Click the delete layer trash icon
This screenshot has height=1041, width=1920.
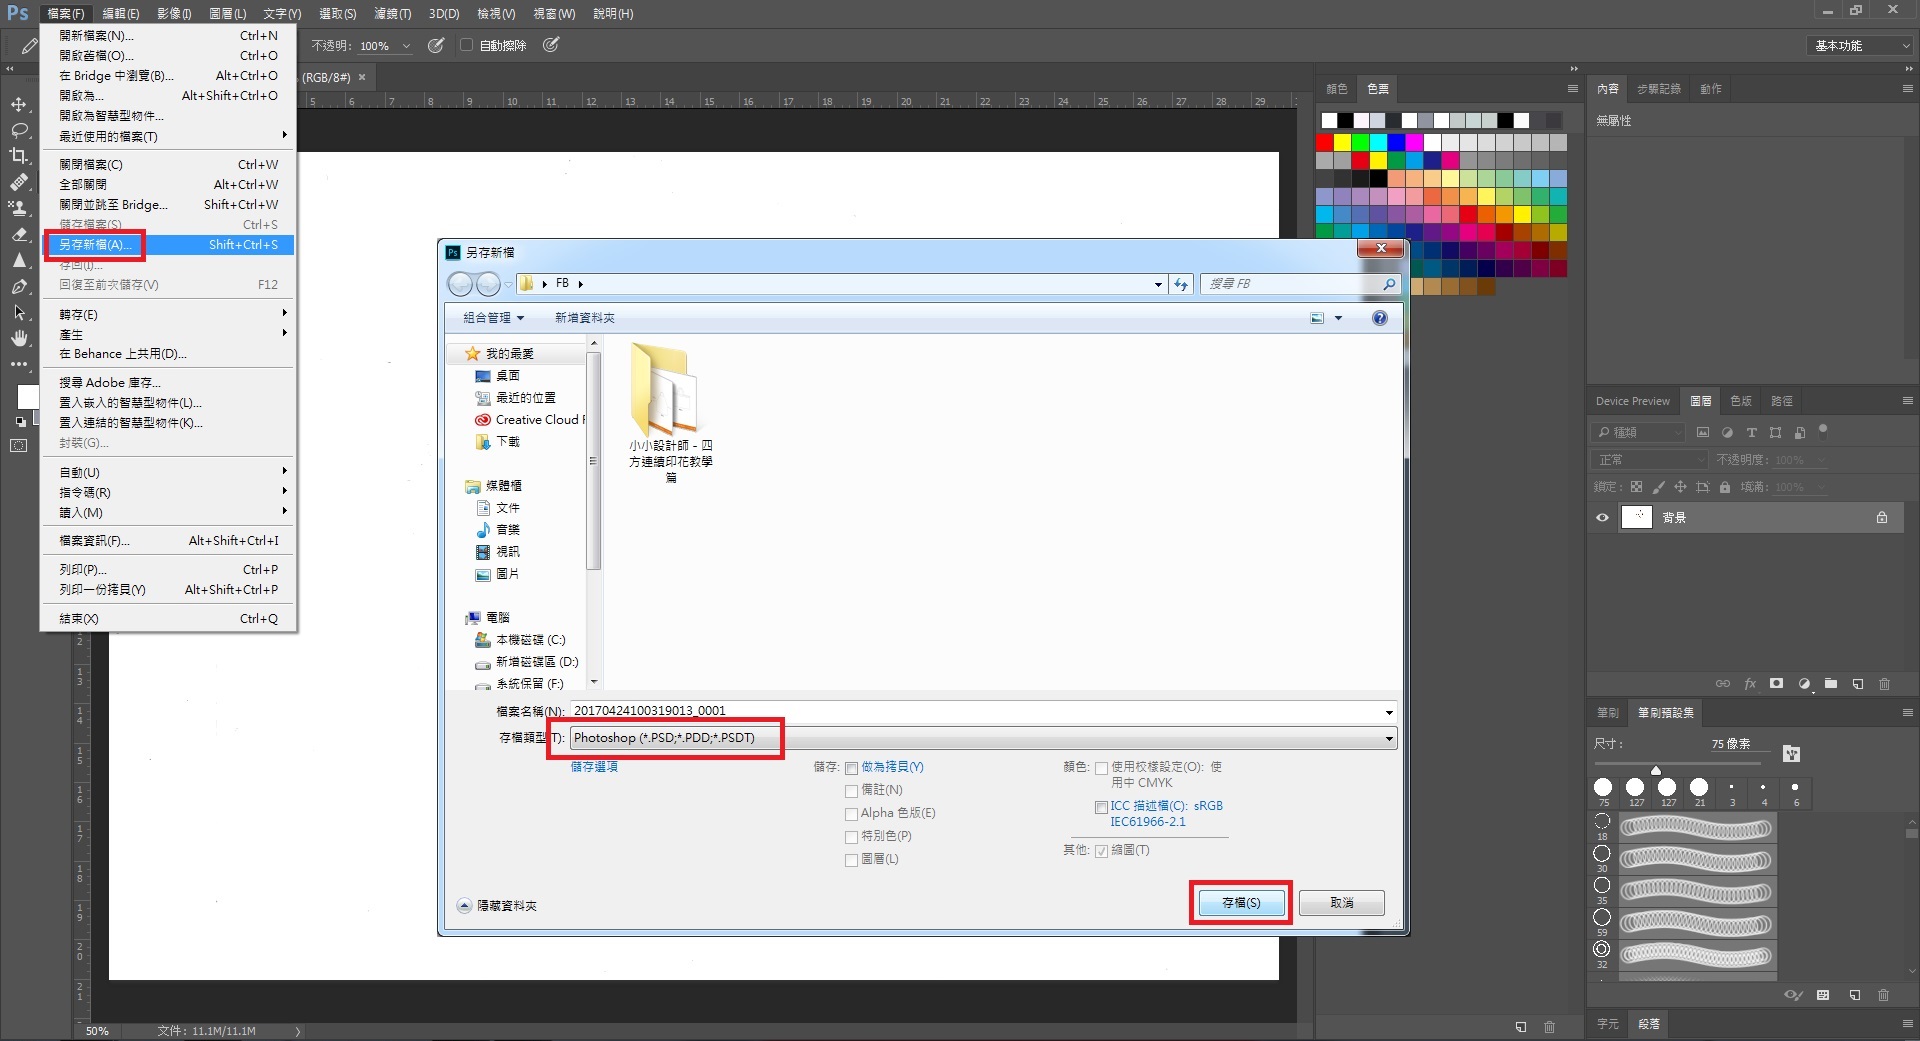click(1884, 684)
